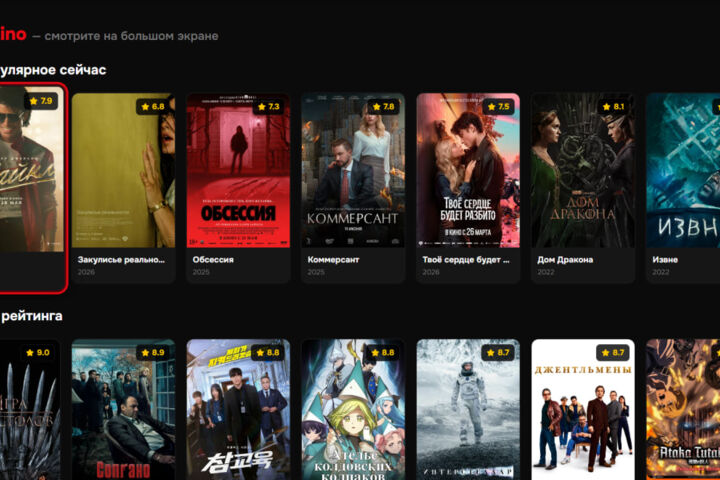Click the year 2026 under Закулисье
The width and height of the screenshot is (720, 480).
[x=86, y=272]
